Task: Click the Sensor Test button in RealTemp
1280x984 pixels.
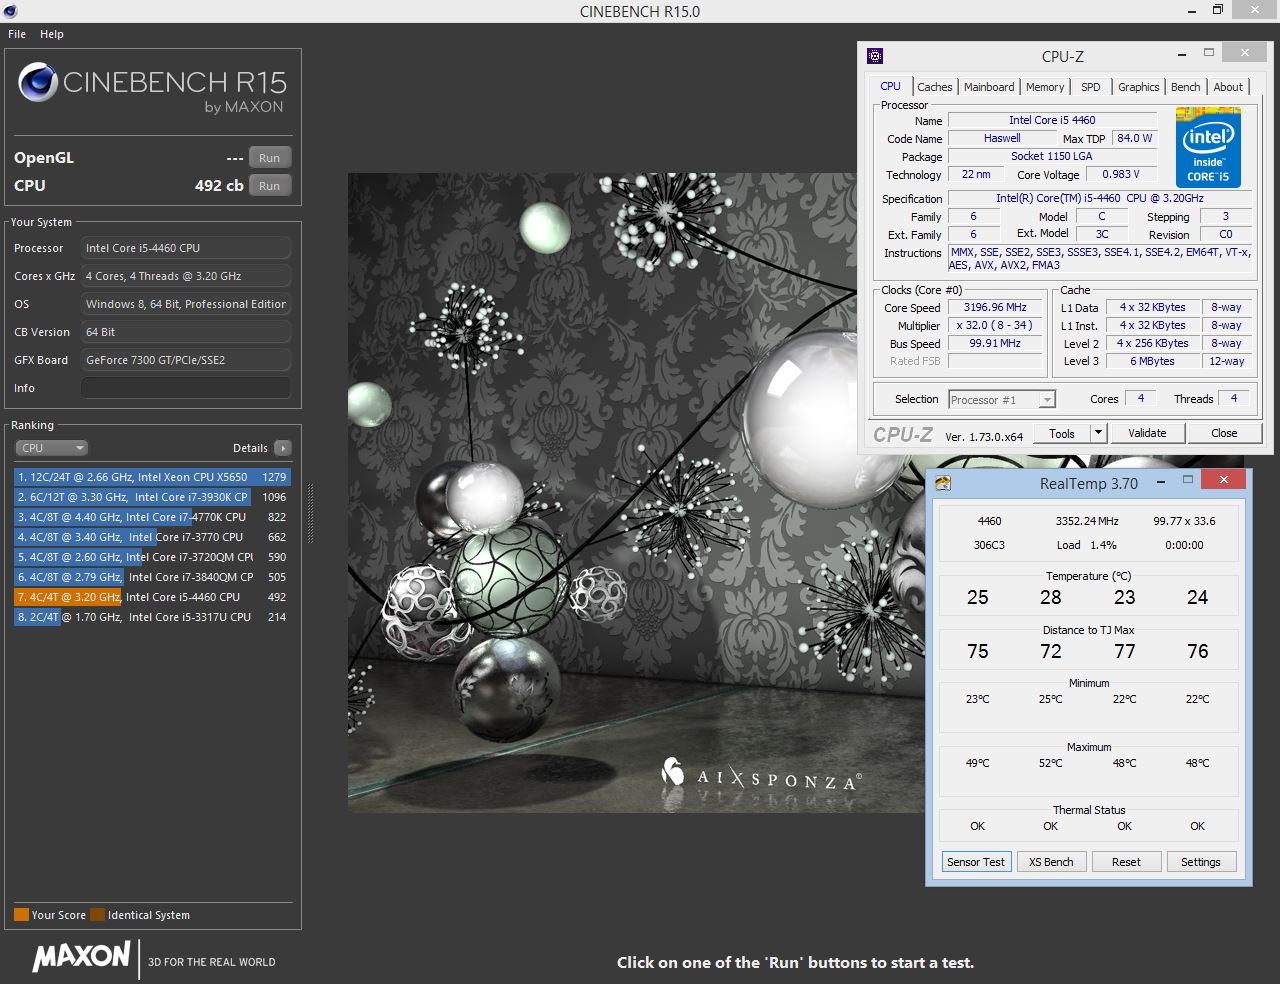Action: click(976, 862)
